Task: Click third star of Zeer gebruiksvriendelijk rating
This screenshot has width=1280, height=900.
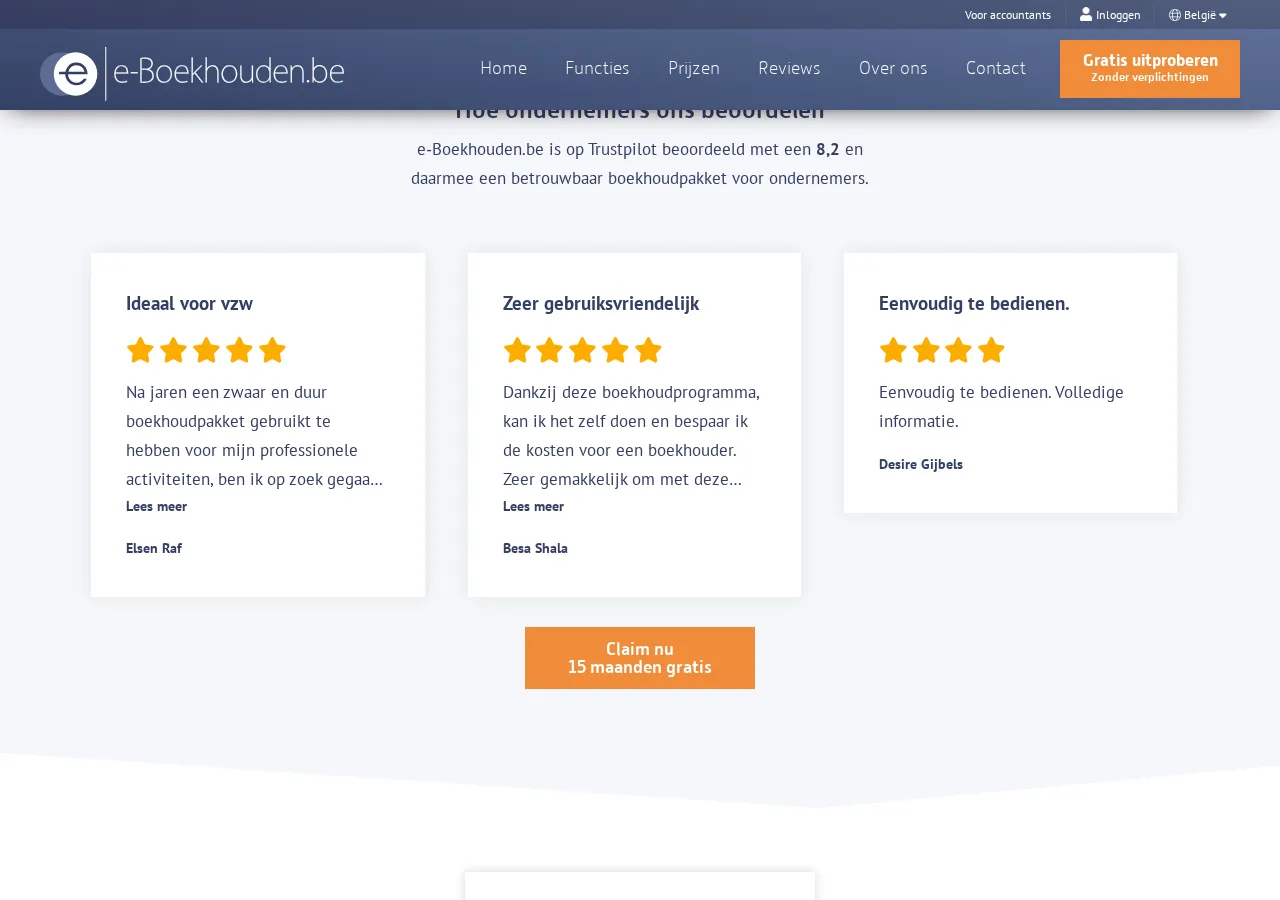Action: 582,350
